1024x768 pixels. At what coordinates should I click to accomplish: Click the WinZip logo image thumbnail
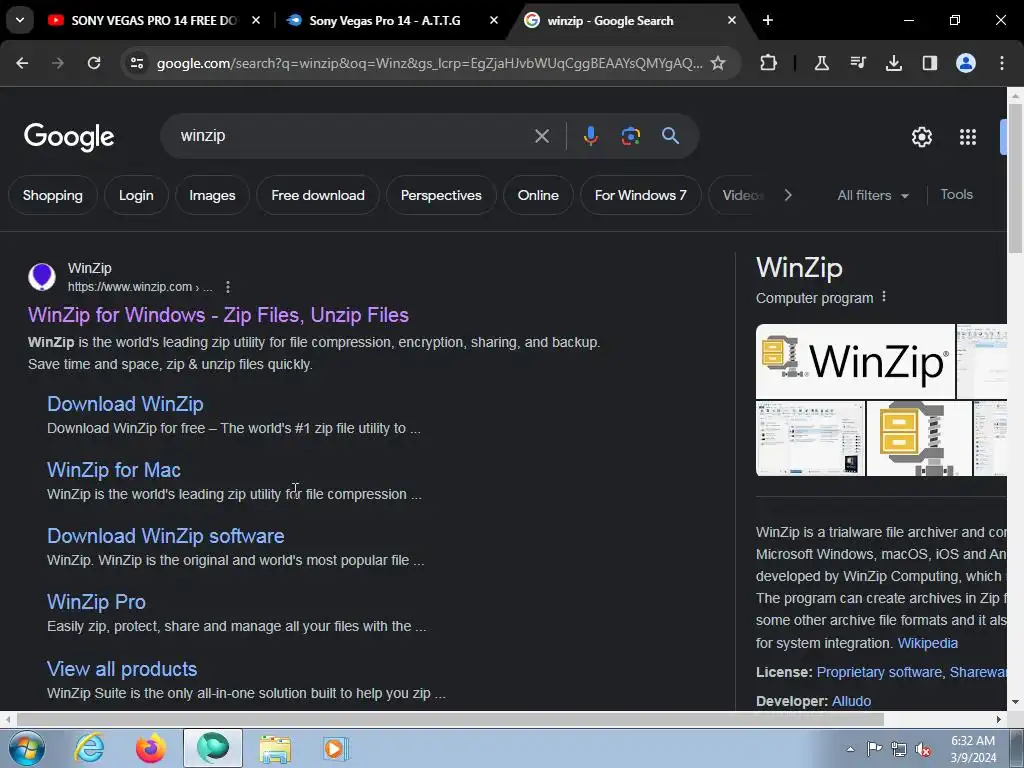click(855, 361)
